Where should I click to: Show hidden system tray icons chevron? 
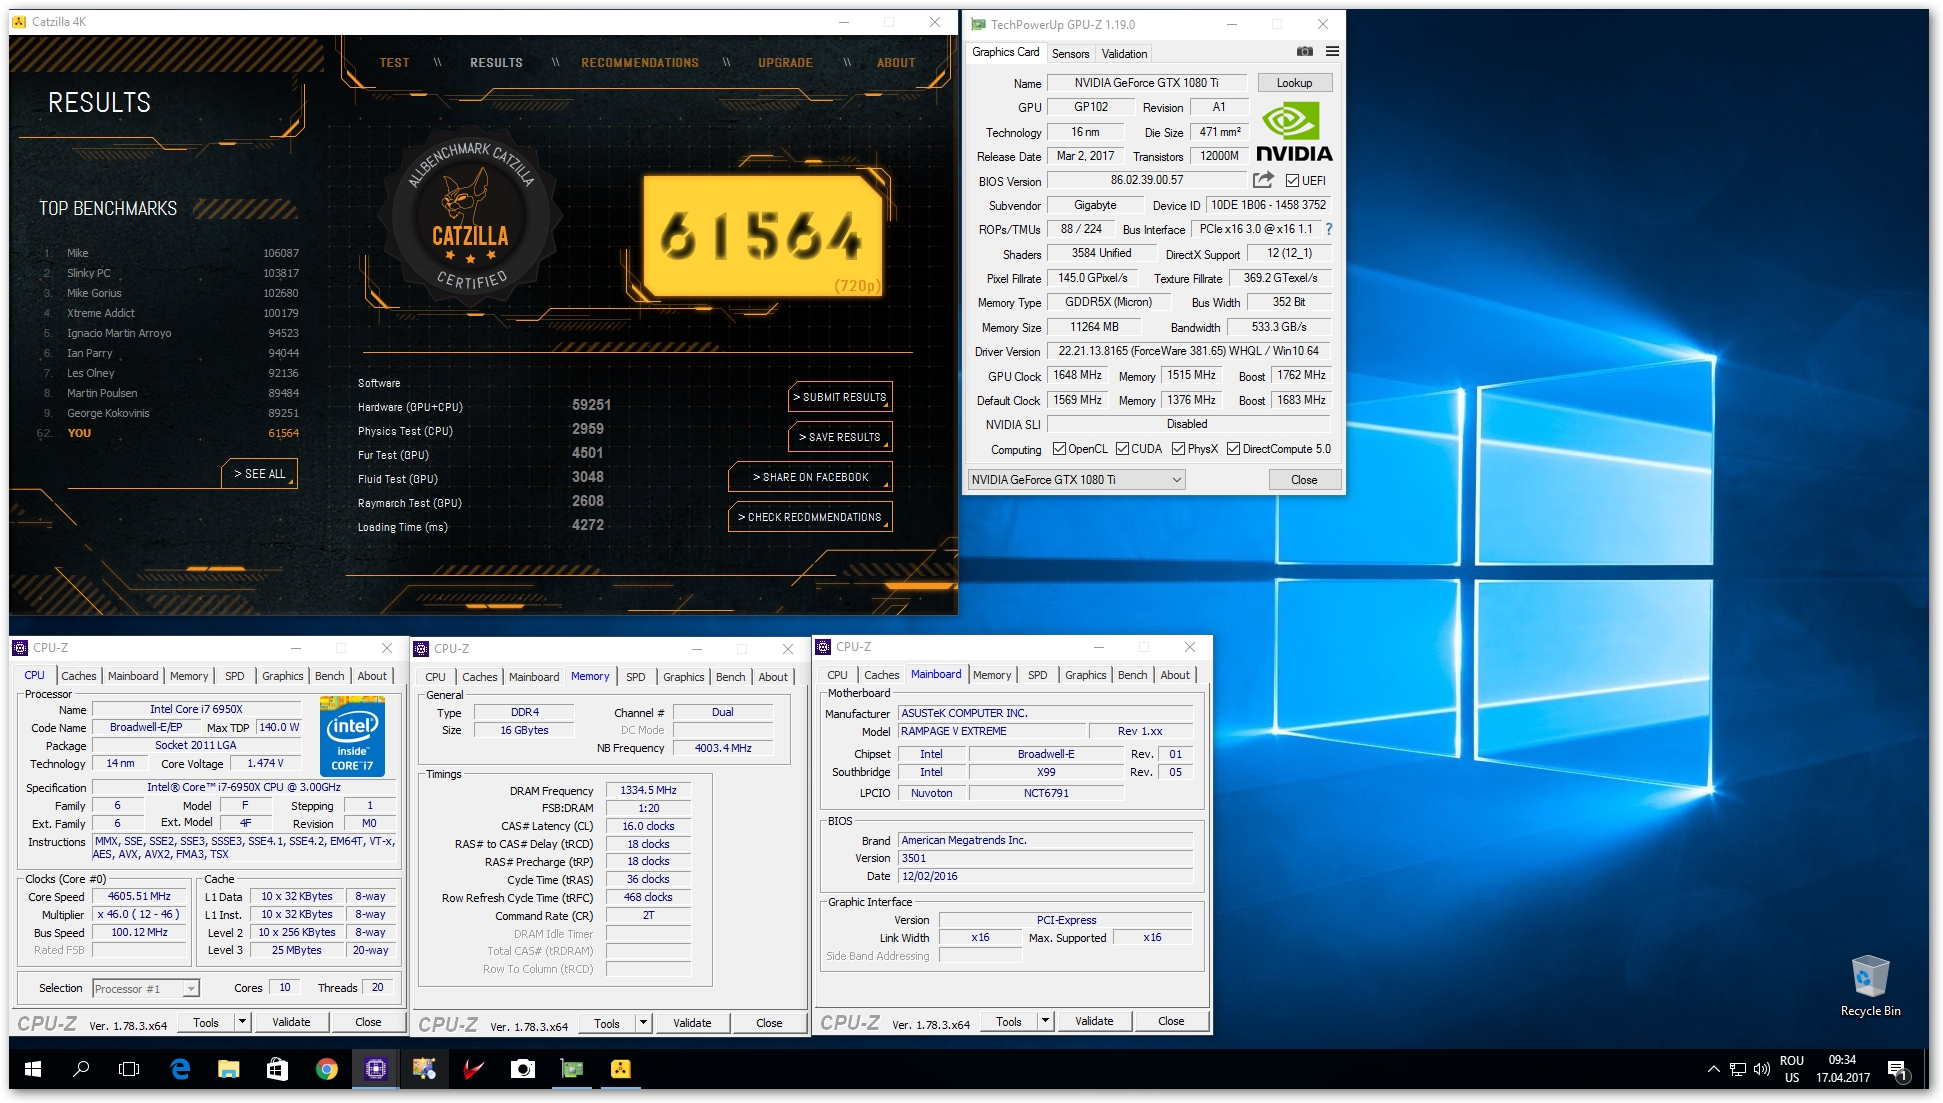coord(1713,1069)
